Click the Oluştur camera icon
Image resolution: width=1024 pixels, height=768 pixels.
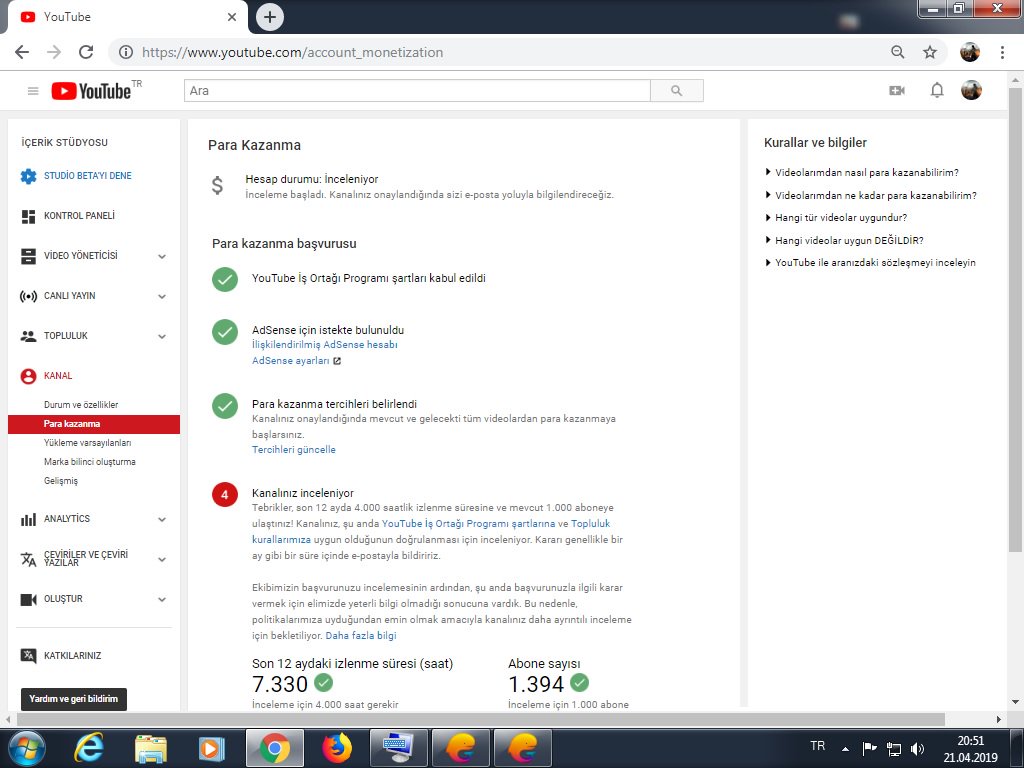[28, 599]
